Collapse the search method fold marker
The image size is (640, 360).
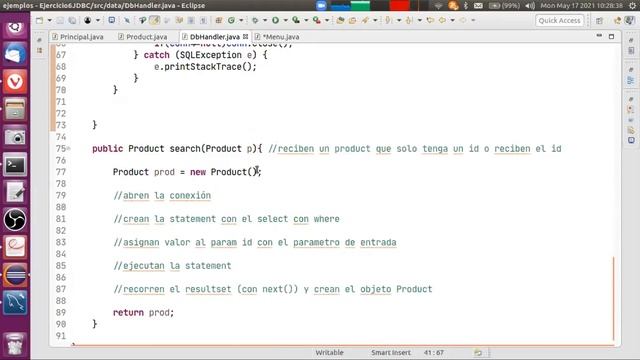(69, 149)
